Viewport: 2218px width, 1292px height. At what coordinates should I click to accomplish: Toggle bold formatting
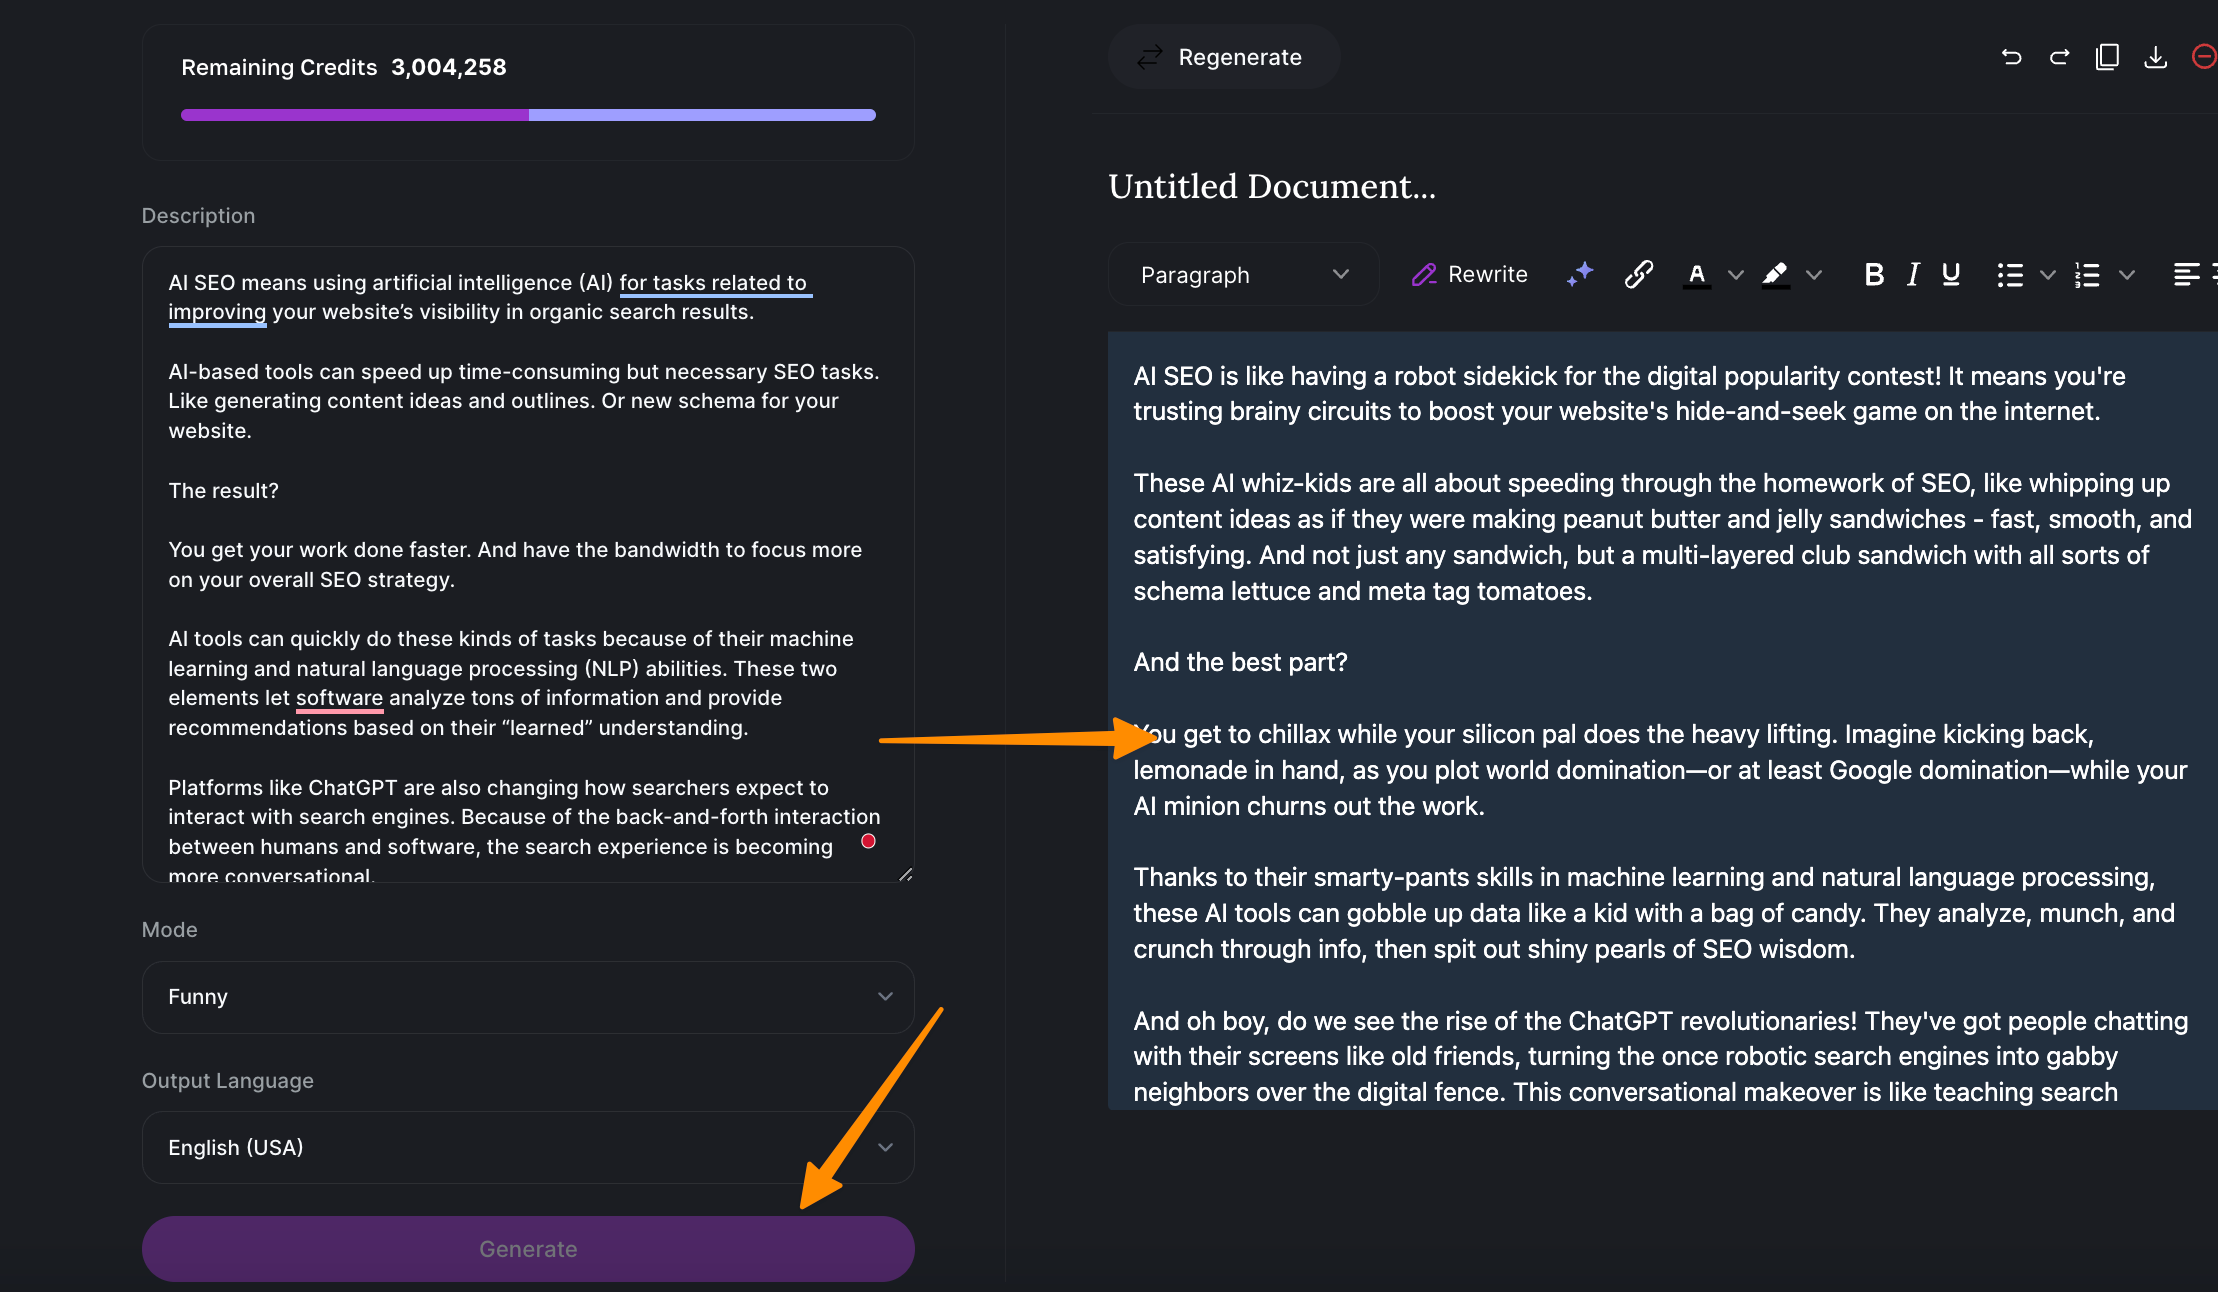pyautogui.click(x=1874, y=274)
